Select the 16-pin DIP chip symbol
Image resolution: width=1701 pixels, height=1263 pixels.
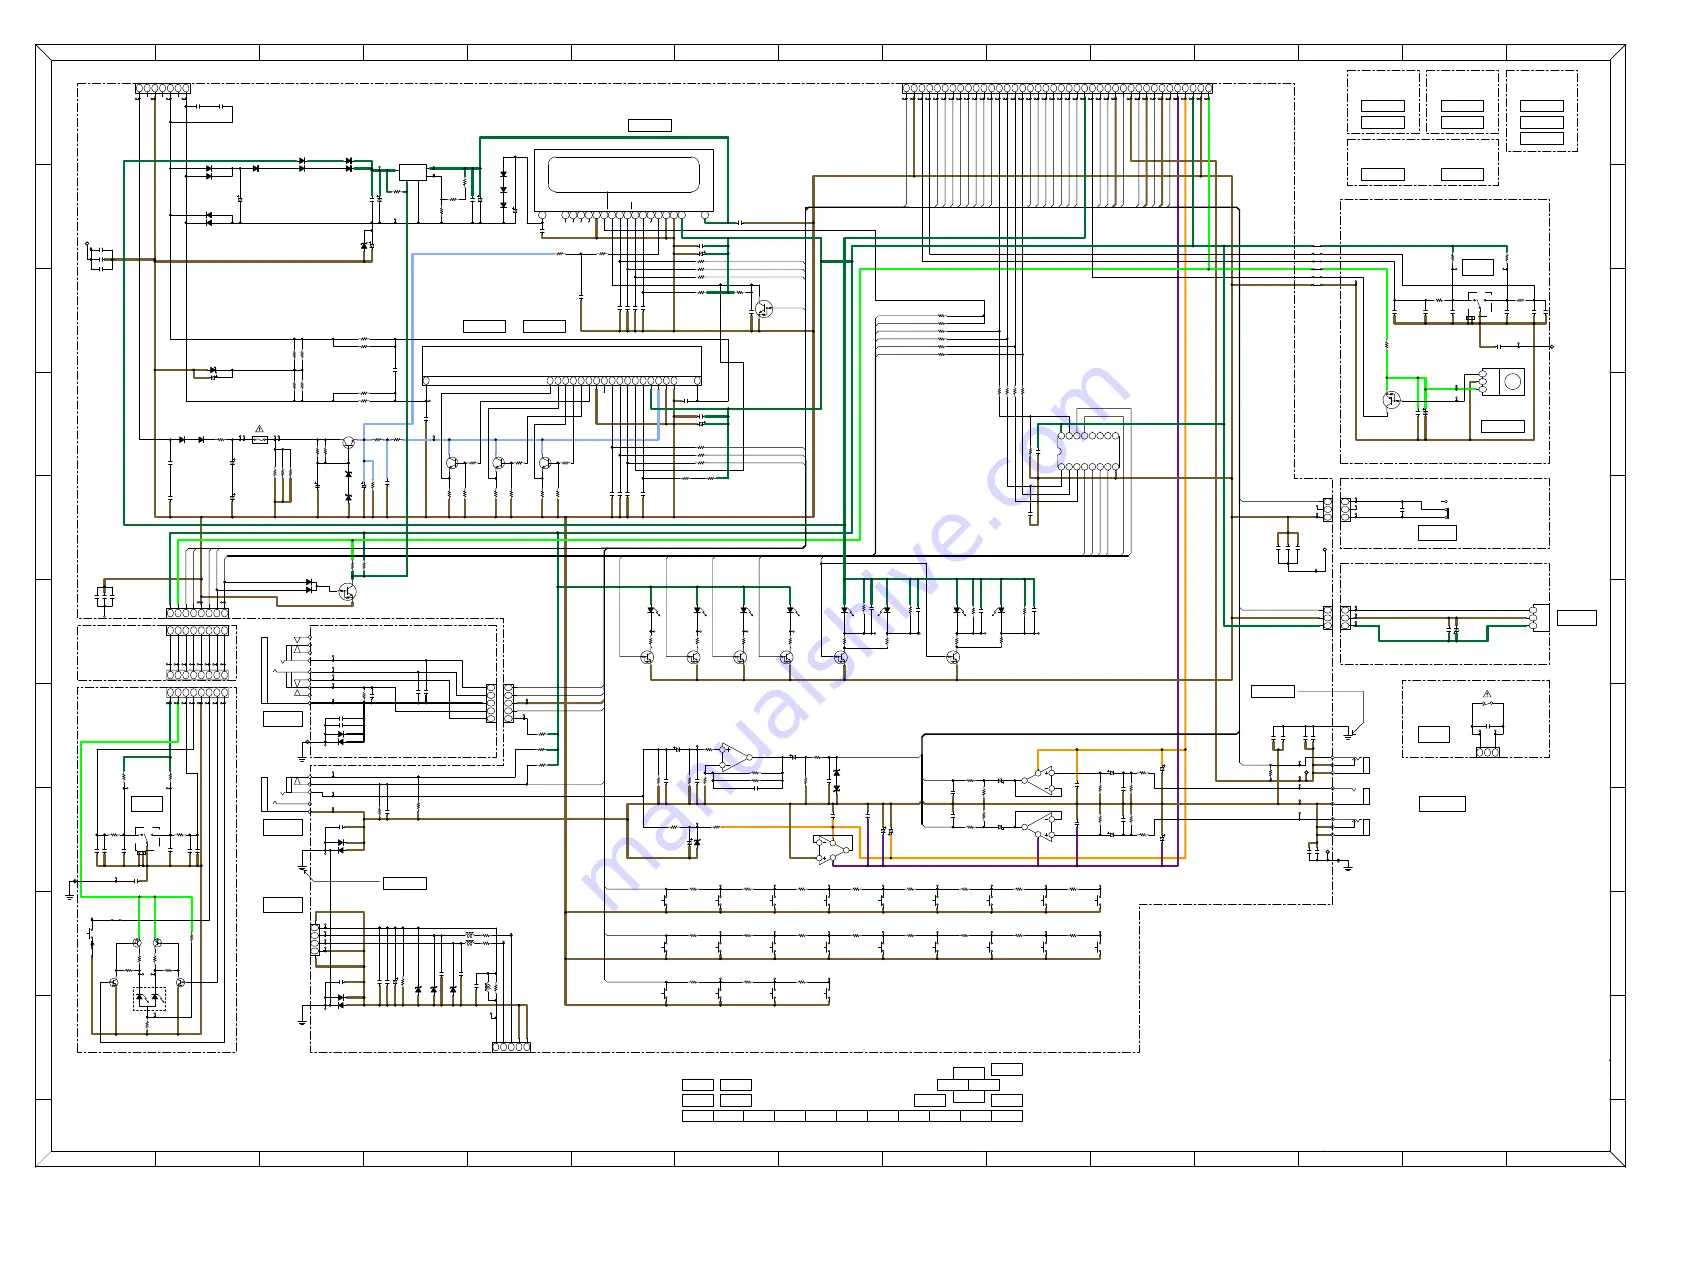point(1088,451)
